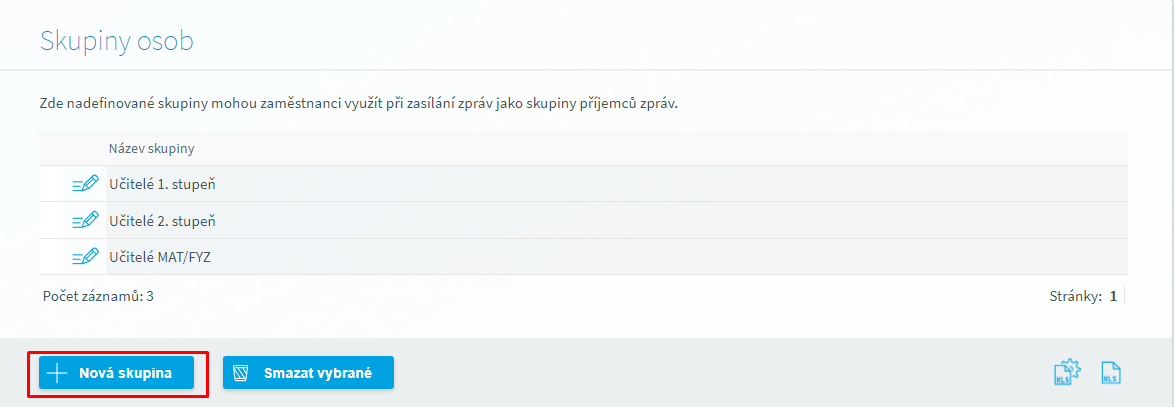
Task: Choose the Učitelé MAT/FYZ group name
Action: click(x=160, y=256)
